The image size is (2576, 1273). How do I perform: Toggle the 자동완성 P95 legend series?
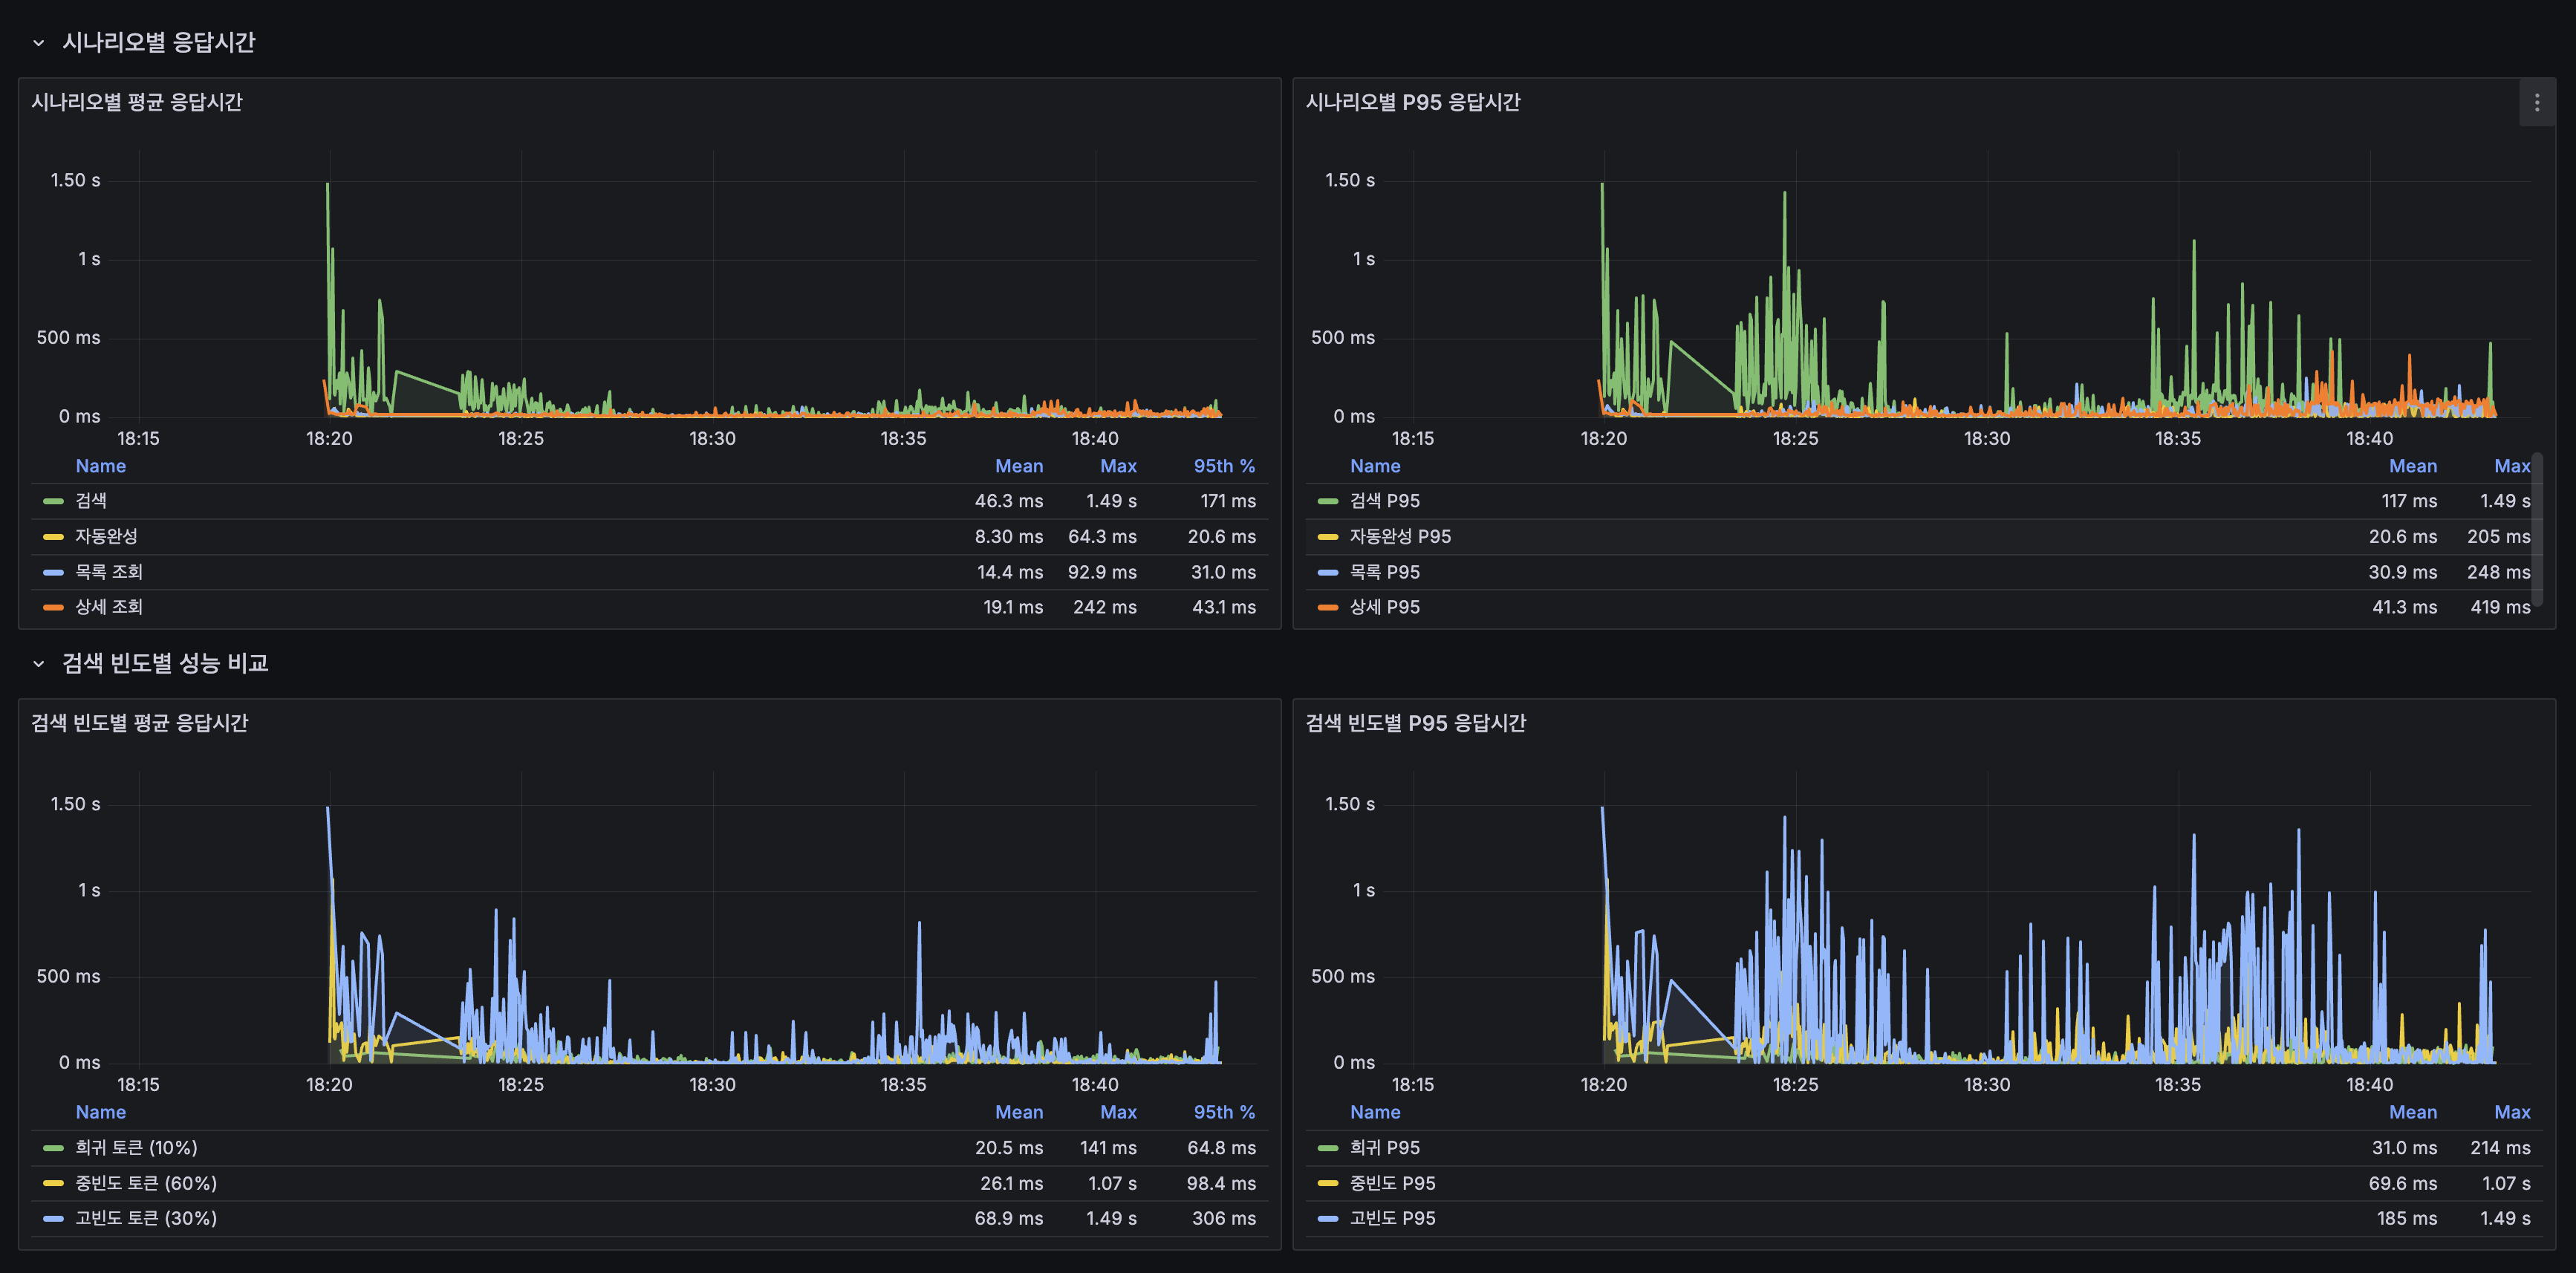click(1400, 537)
